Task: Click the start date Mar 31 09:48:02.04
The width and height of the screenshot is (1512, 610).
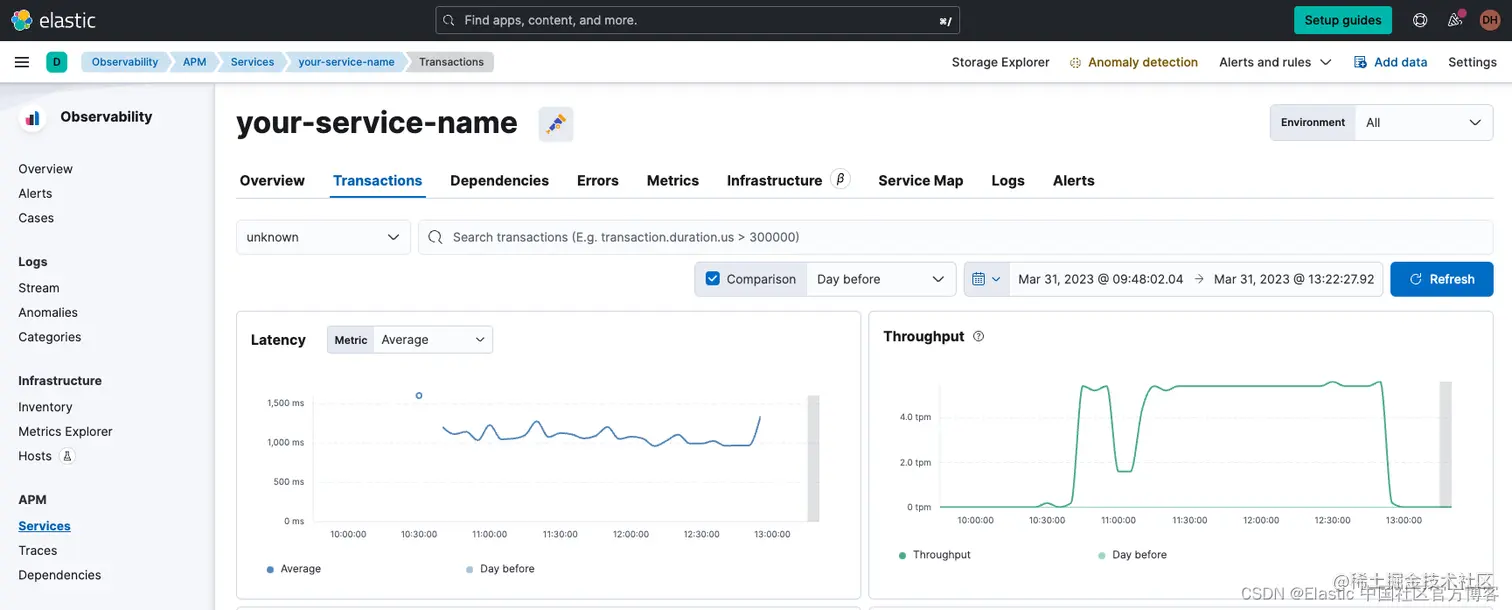Action: [x=1100, y=279]
